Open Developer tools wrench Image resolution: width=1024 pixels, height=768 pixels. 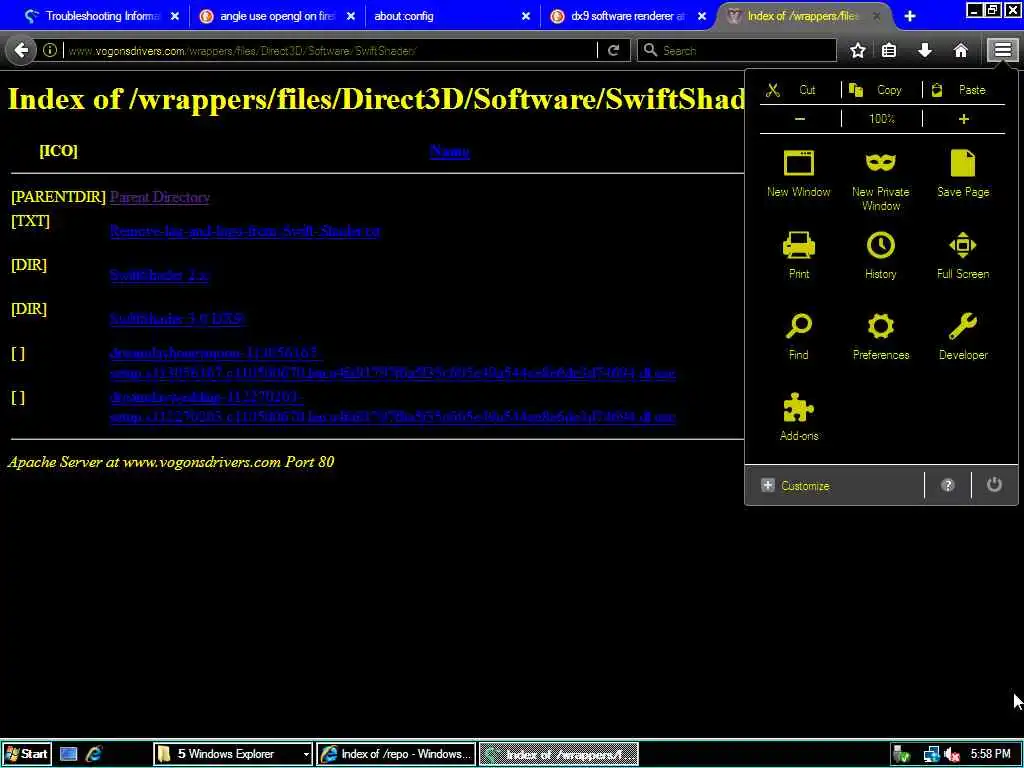[x=963, y=336]
